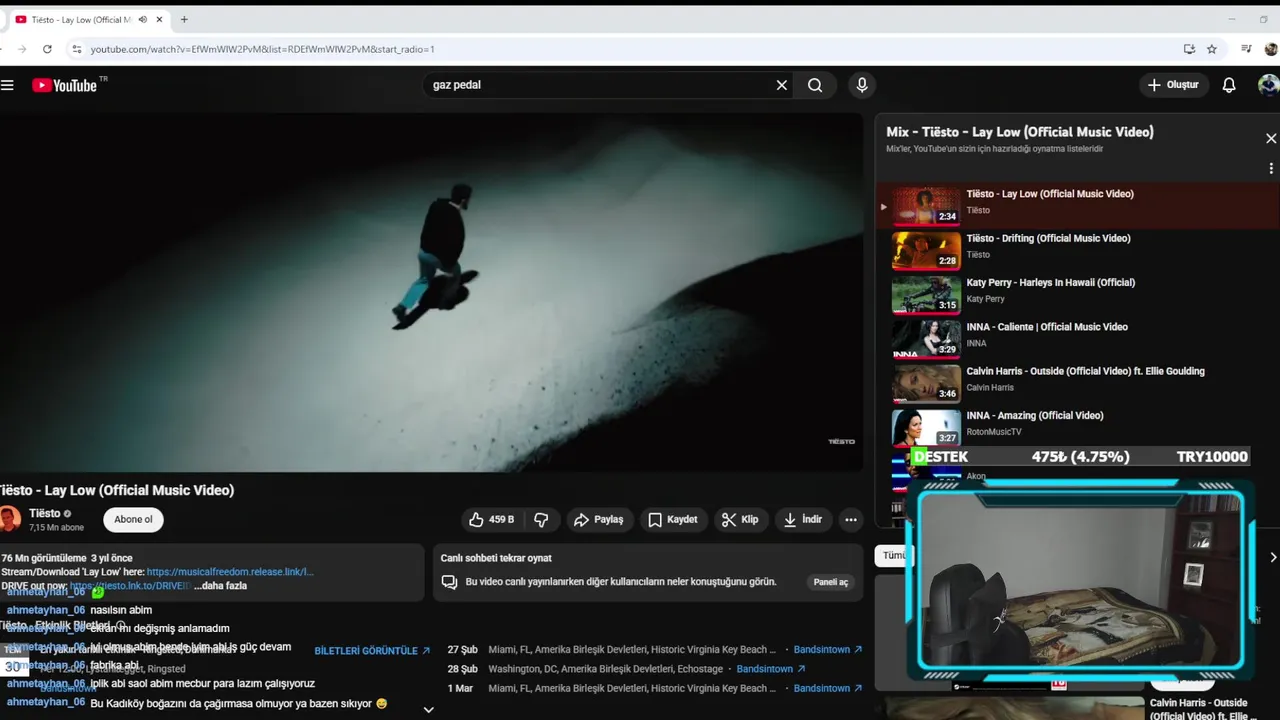Select Calvin Harris - Outside in Mix list
The image size is (1280, 720).
pos(1077,382)
